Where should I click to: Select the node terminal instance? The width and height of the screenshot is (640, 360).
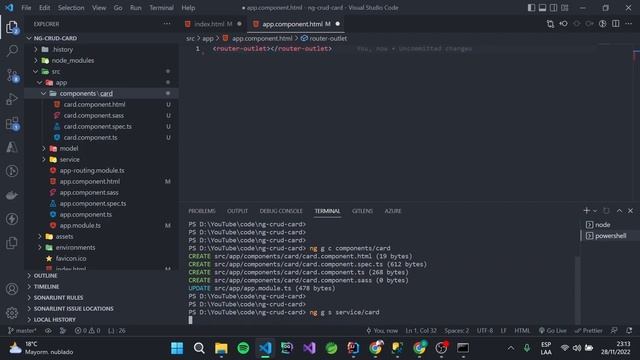click(x=602, y=224)
